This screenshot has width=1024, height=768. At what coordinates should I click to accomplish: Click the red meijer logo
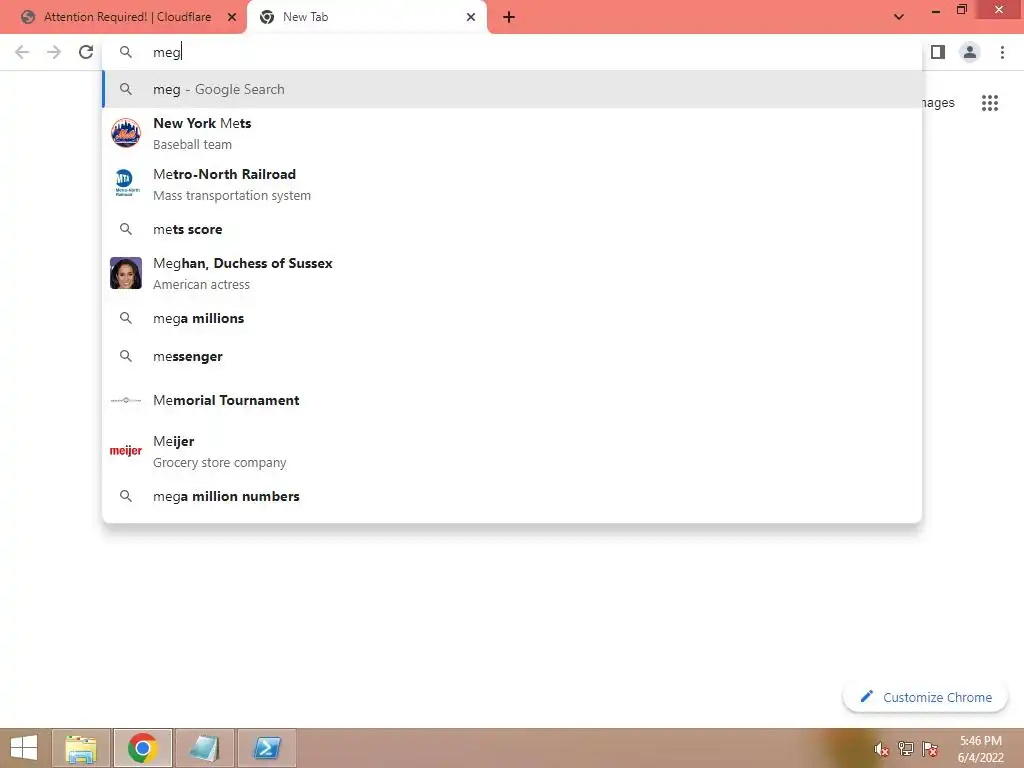(125, 451)
